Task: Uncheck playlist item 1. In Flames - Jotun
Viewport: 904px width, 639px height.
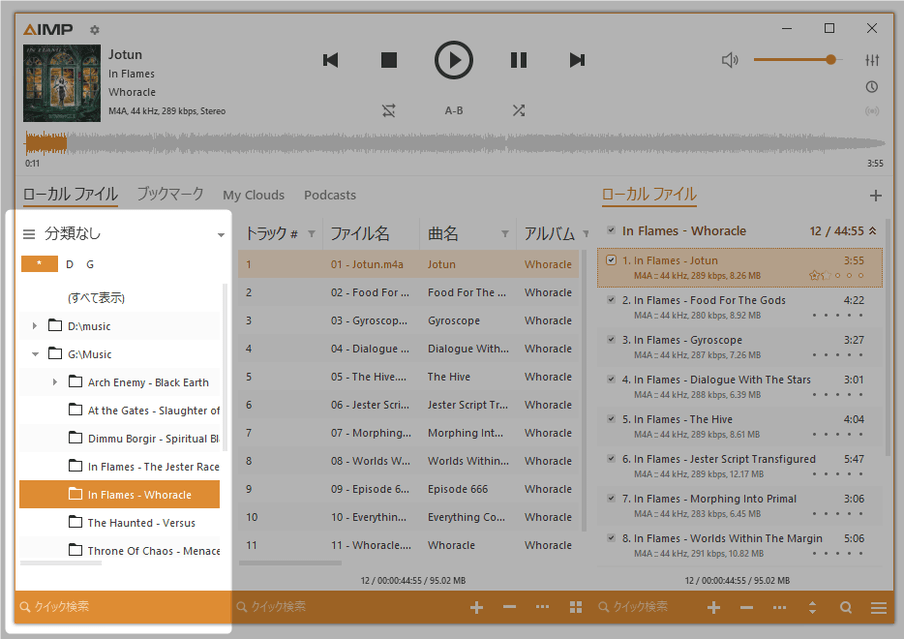Action: tap(611, 260)
